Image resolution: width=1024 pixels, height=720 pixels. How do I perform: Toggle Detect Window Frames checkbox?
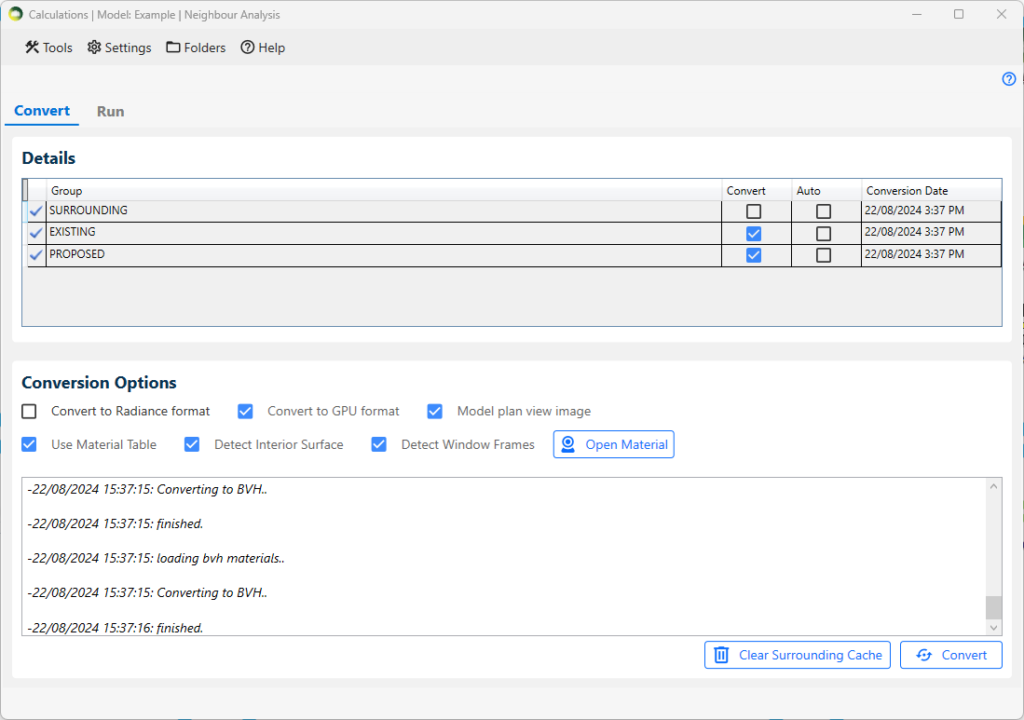click(379, 444)
